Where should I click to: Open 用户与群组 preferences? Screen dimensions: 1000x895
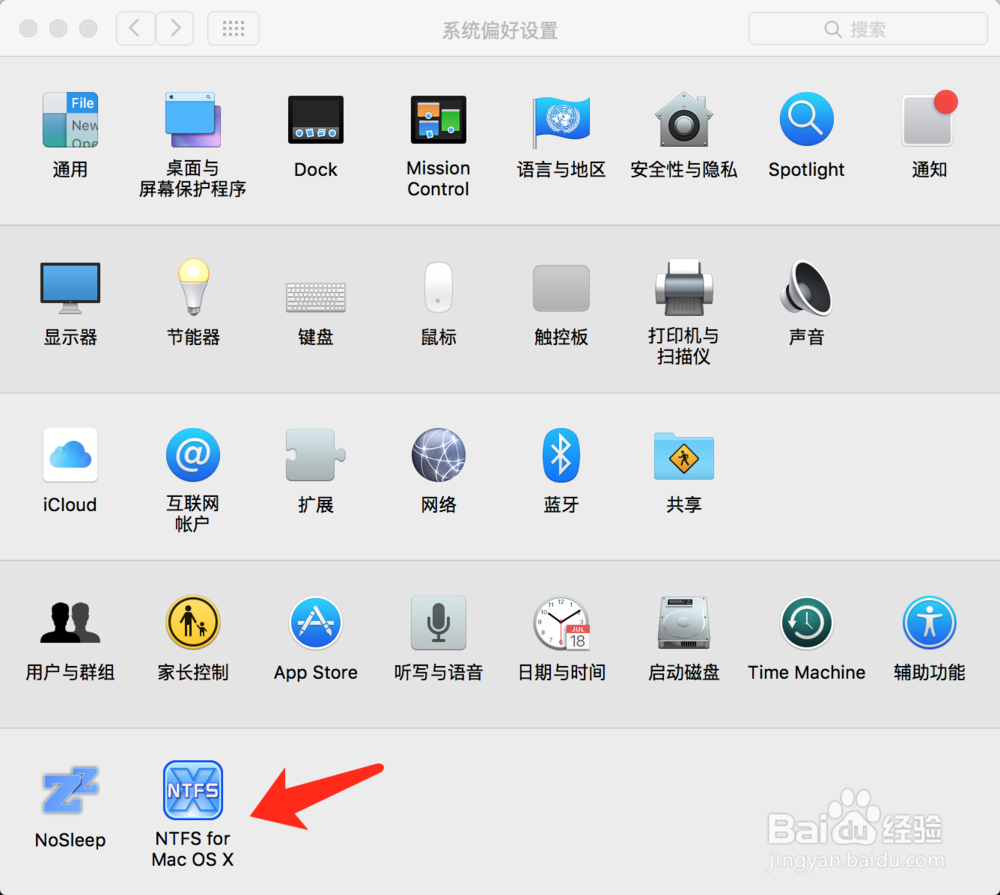point(70,622)
